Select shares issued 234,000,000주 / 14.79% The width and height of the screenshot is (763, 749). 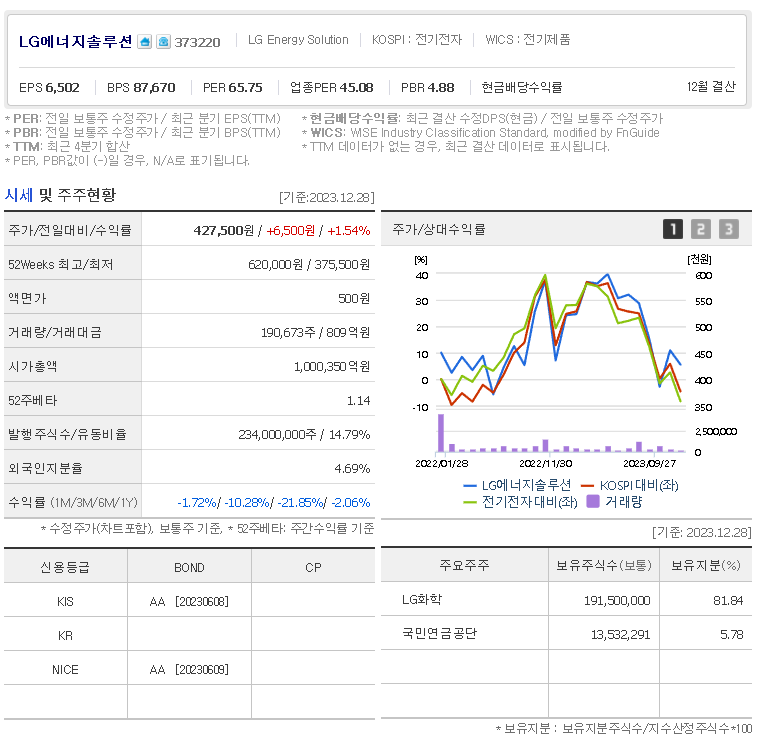[304, 435]
